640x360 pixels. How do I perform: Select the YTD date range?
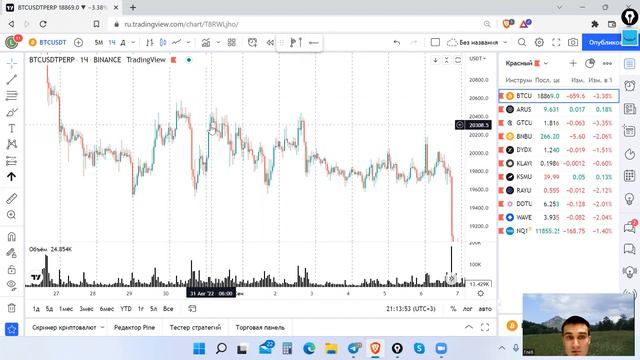click(x=126, y=309)
